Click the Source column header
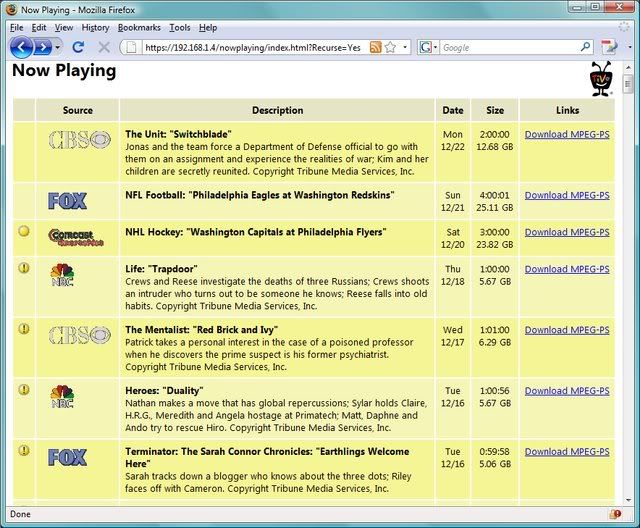The image size is (640, 528). (x=78, y=110)
